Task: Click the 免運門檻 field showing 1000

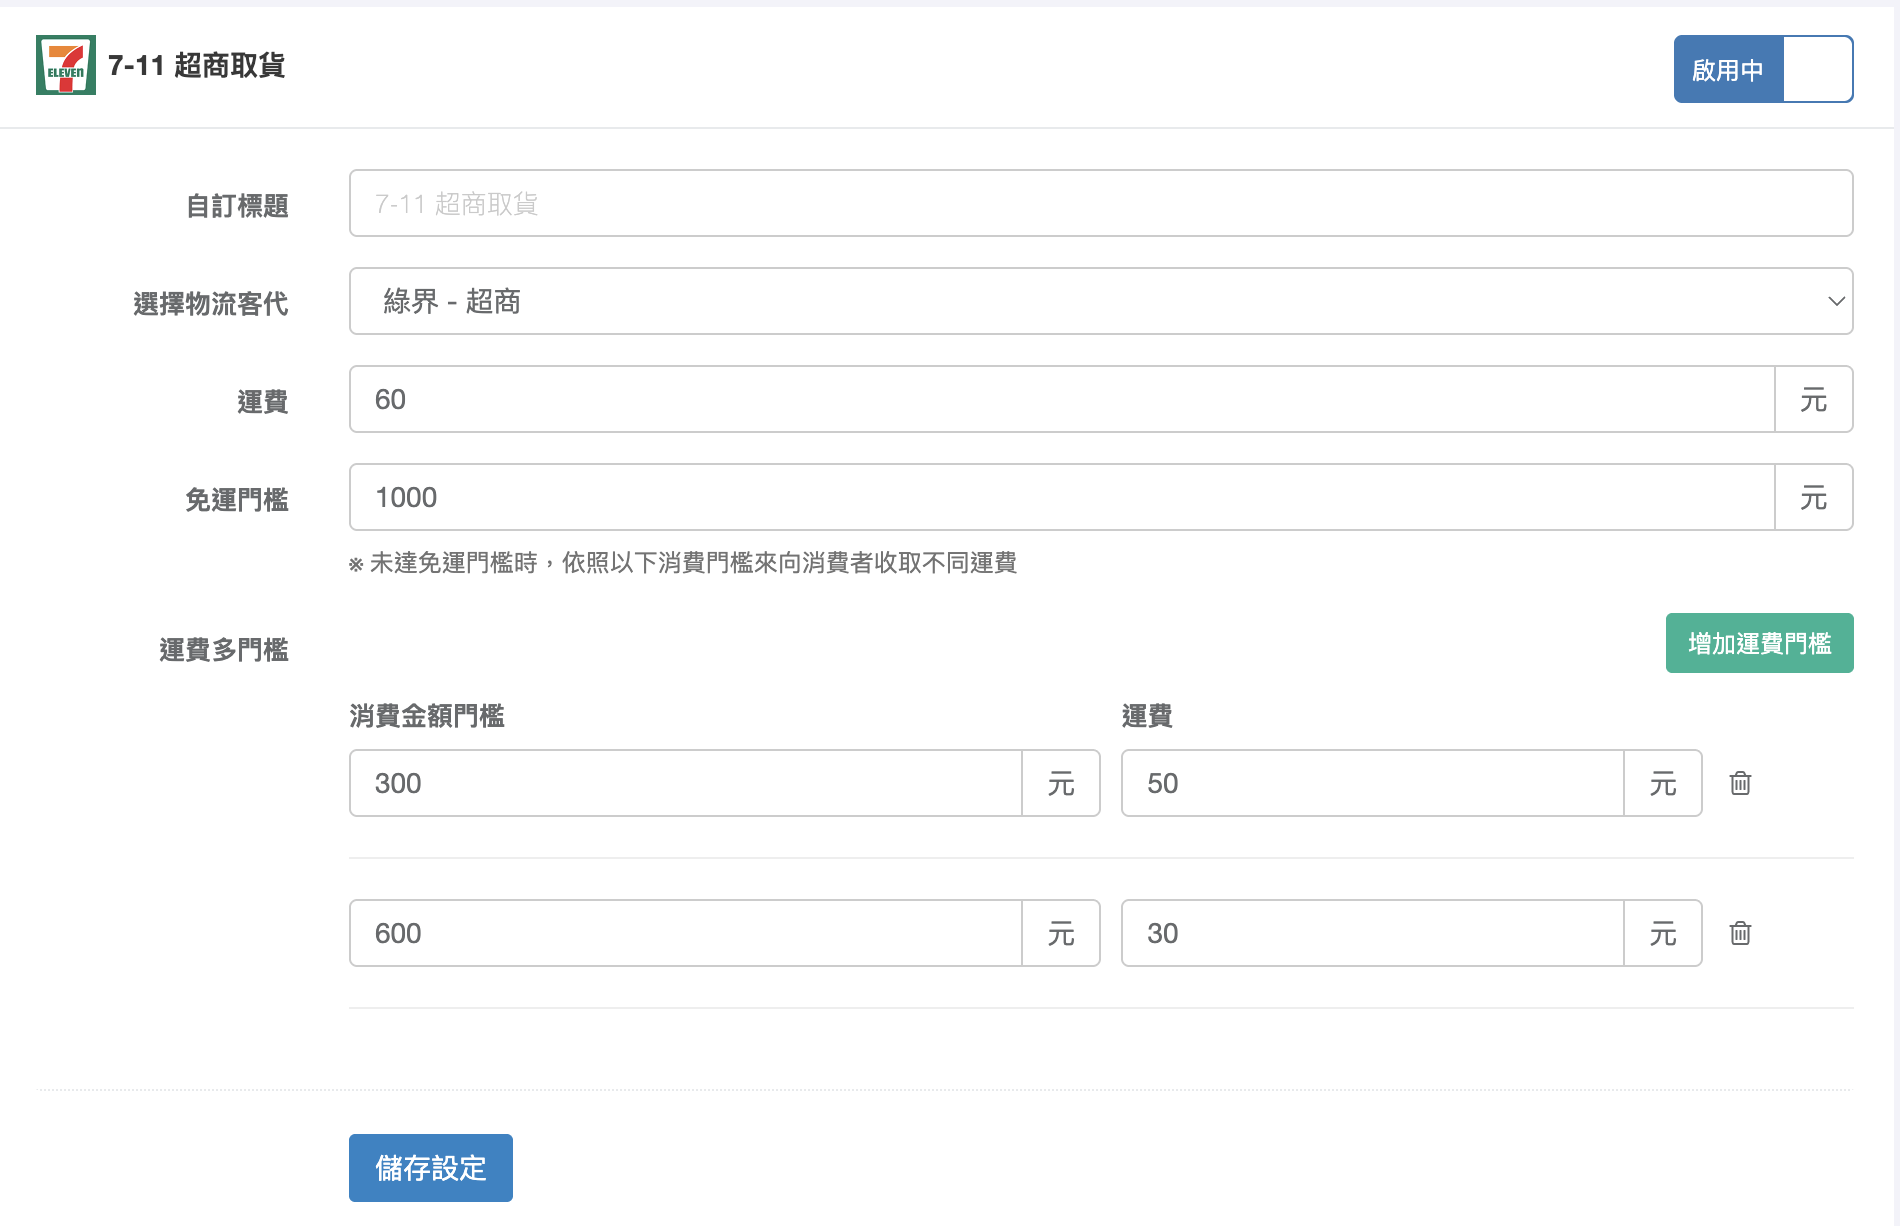Action: coord(1060,497)
